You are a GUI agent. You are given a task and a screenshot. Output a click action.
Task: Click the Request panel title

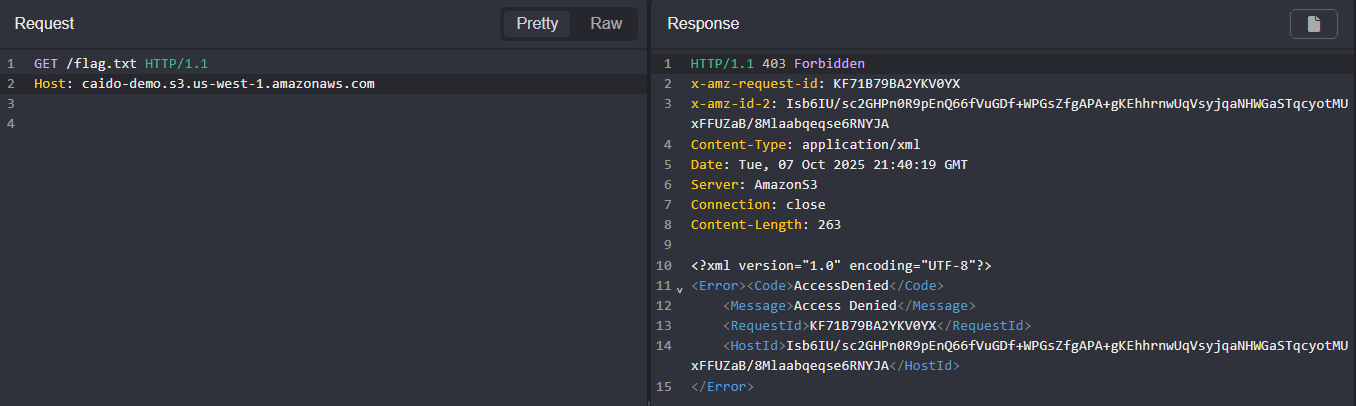click(44, 24)
